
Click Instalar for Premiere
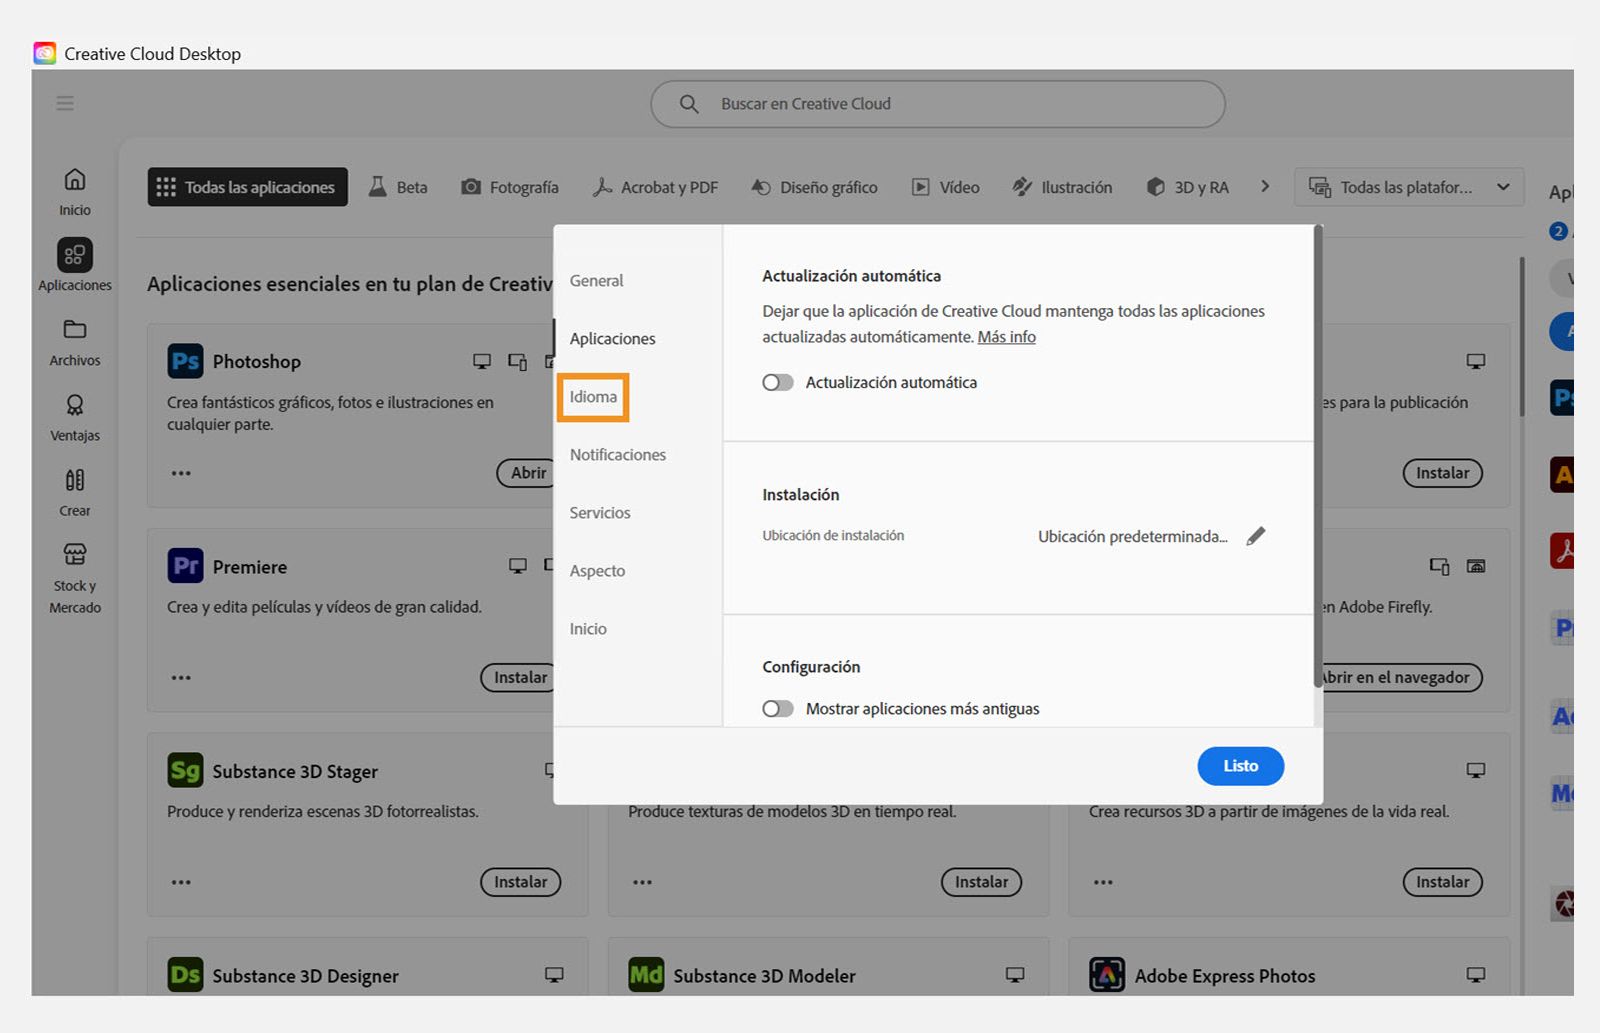click(517, 677)
